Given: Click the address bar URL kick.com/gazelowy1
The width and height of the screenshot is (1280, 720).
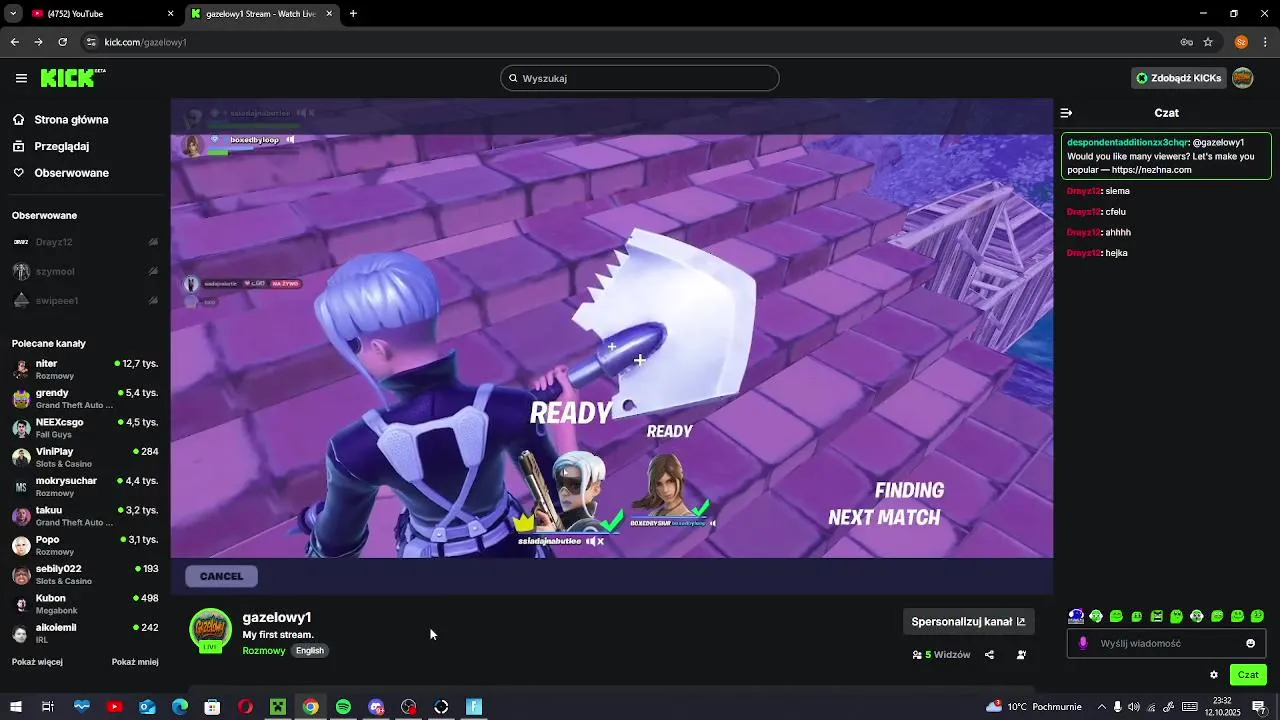Looking at the screenshot, I should click(146, 42).
